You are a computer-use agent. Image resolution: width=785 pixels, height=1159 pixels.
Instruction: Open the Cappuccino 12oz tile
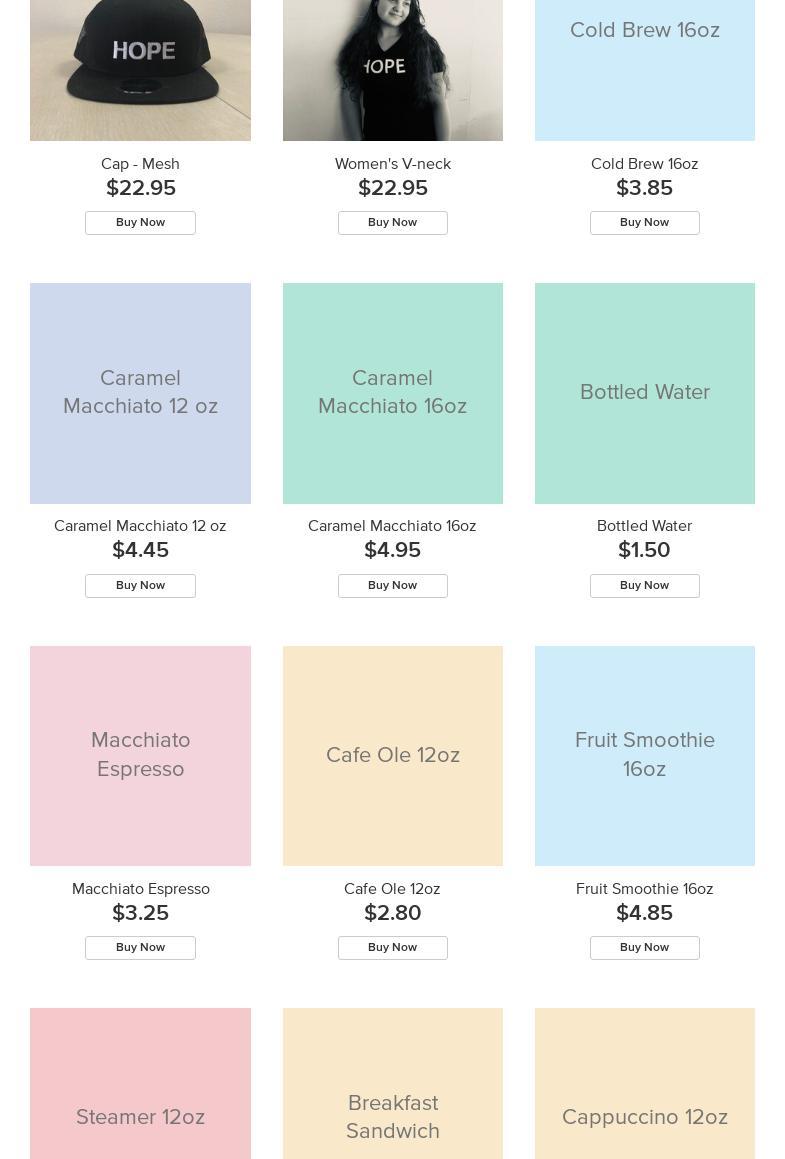click(644, 1085)
